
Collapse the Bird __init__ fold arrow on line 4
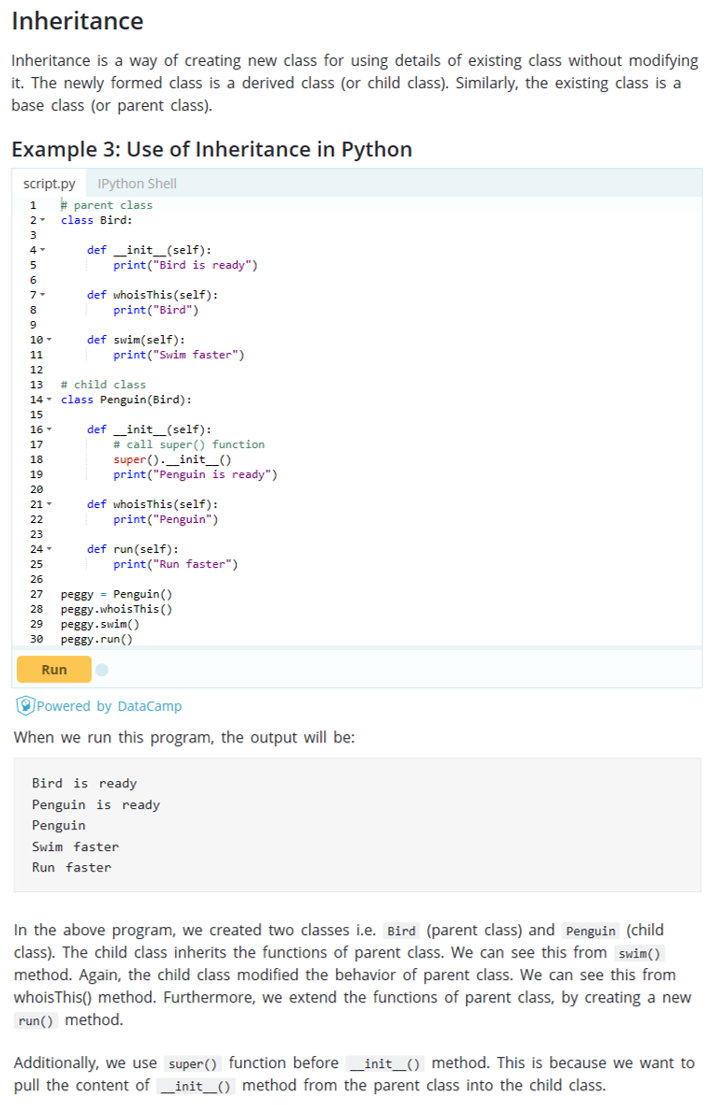pos(43,249)
